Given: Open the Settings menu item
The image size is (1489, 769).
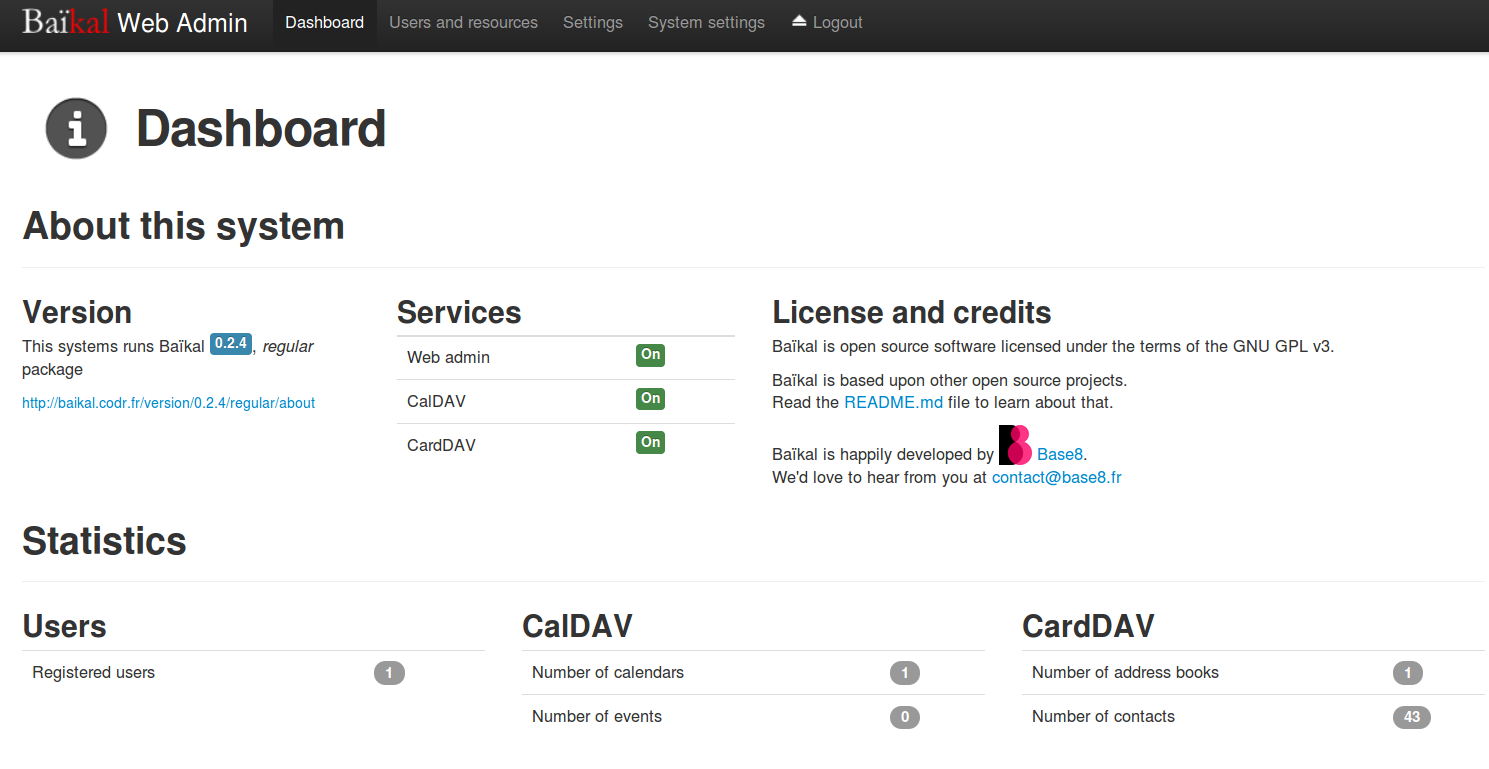Looking at the screenshot, I should coord(593,22).
